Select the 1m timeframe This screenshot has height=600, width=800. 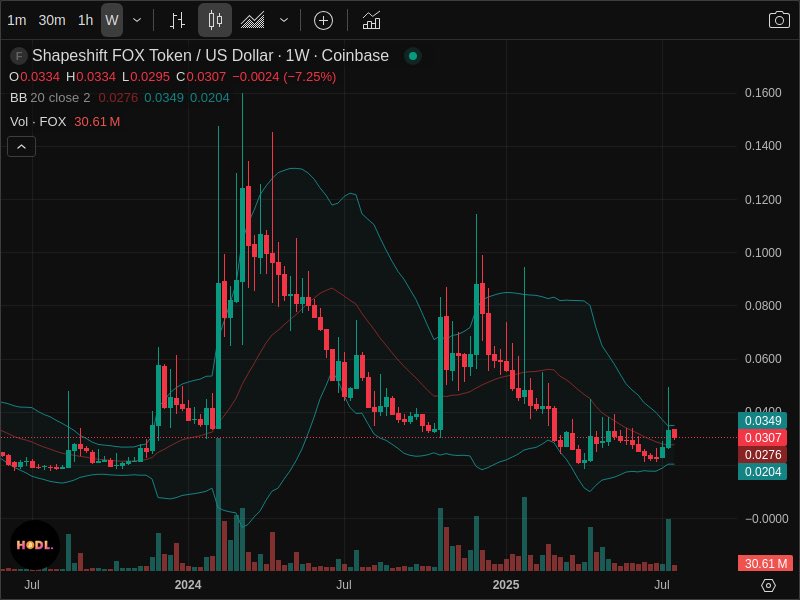pyautogui.click(x=17, y=20)
